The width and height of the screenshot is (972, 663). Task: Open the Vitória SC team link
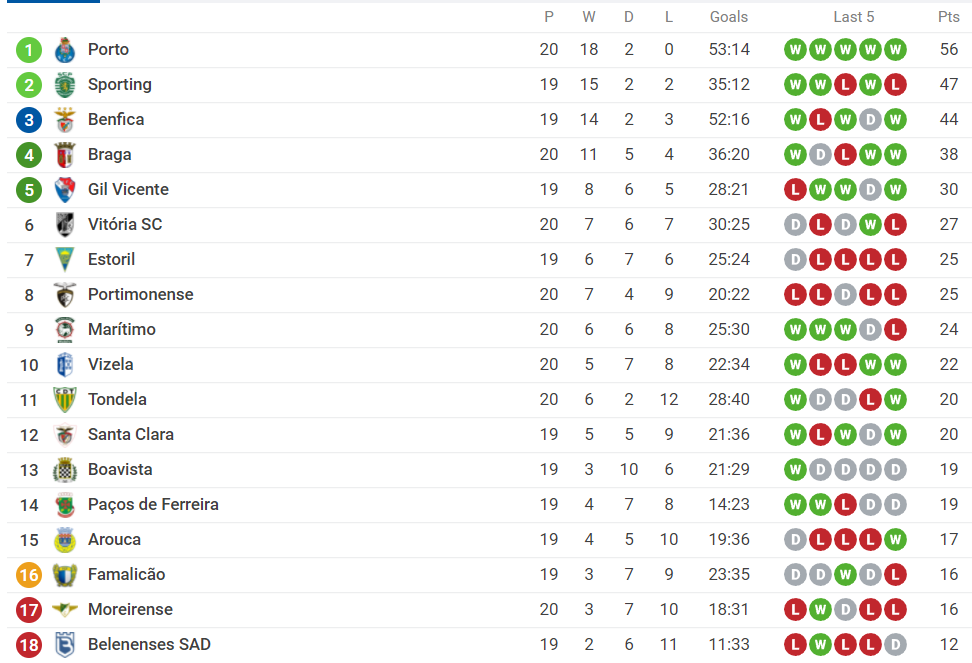click(125, 224)
